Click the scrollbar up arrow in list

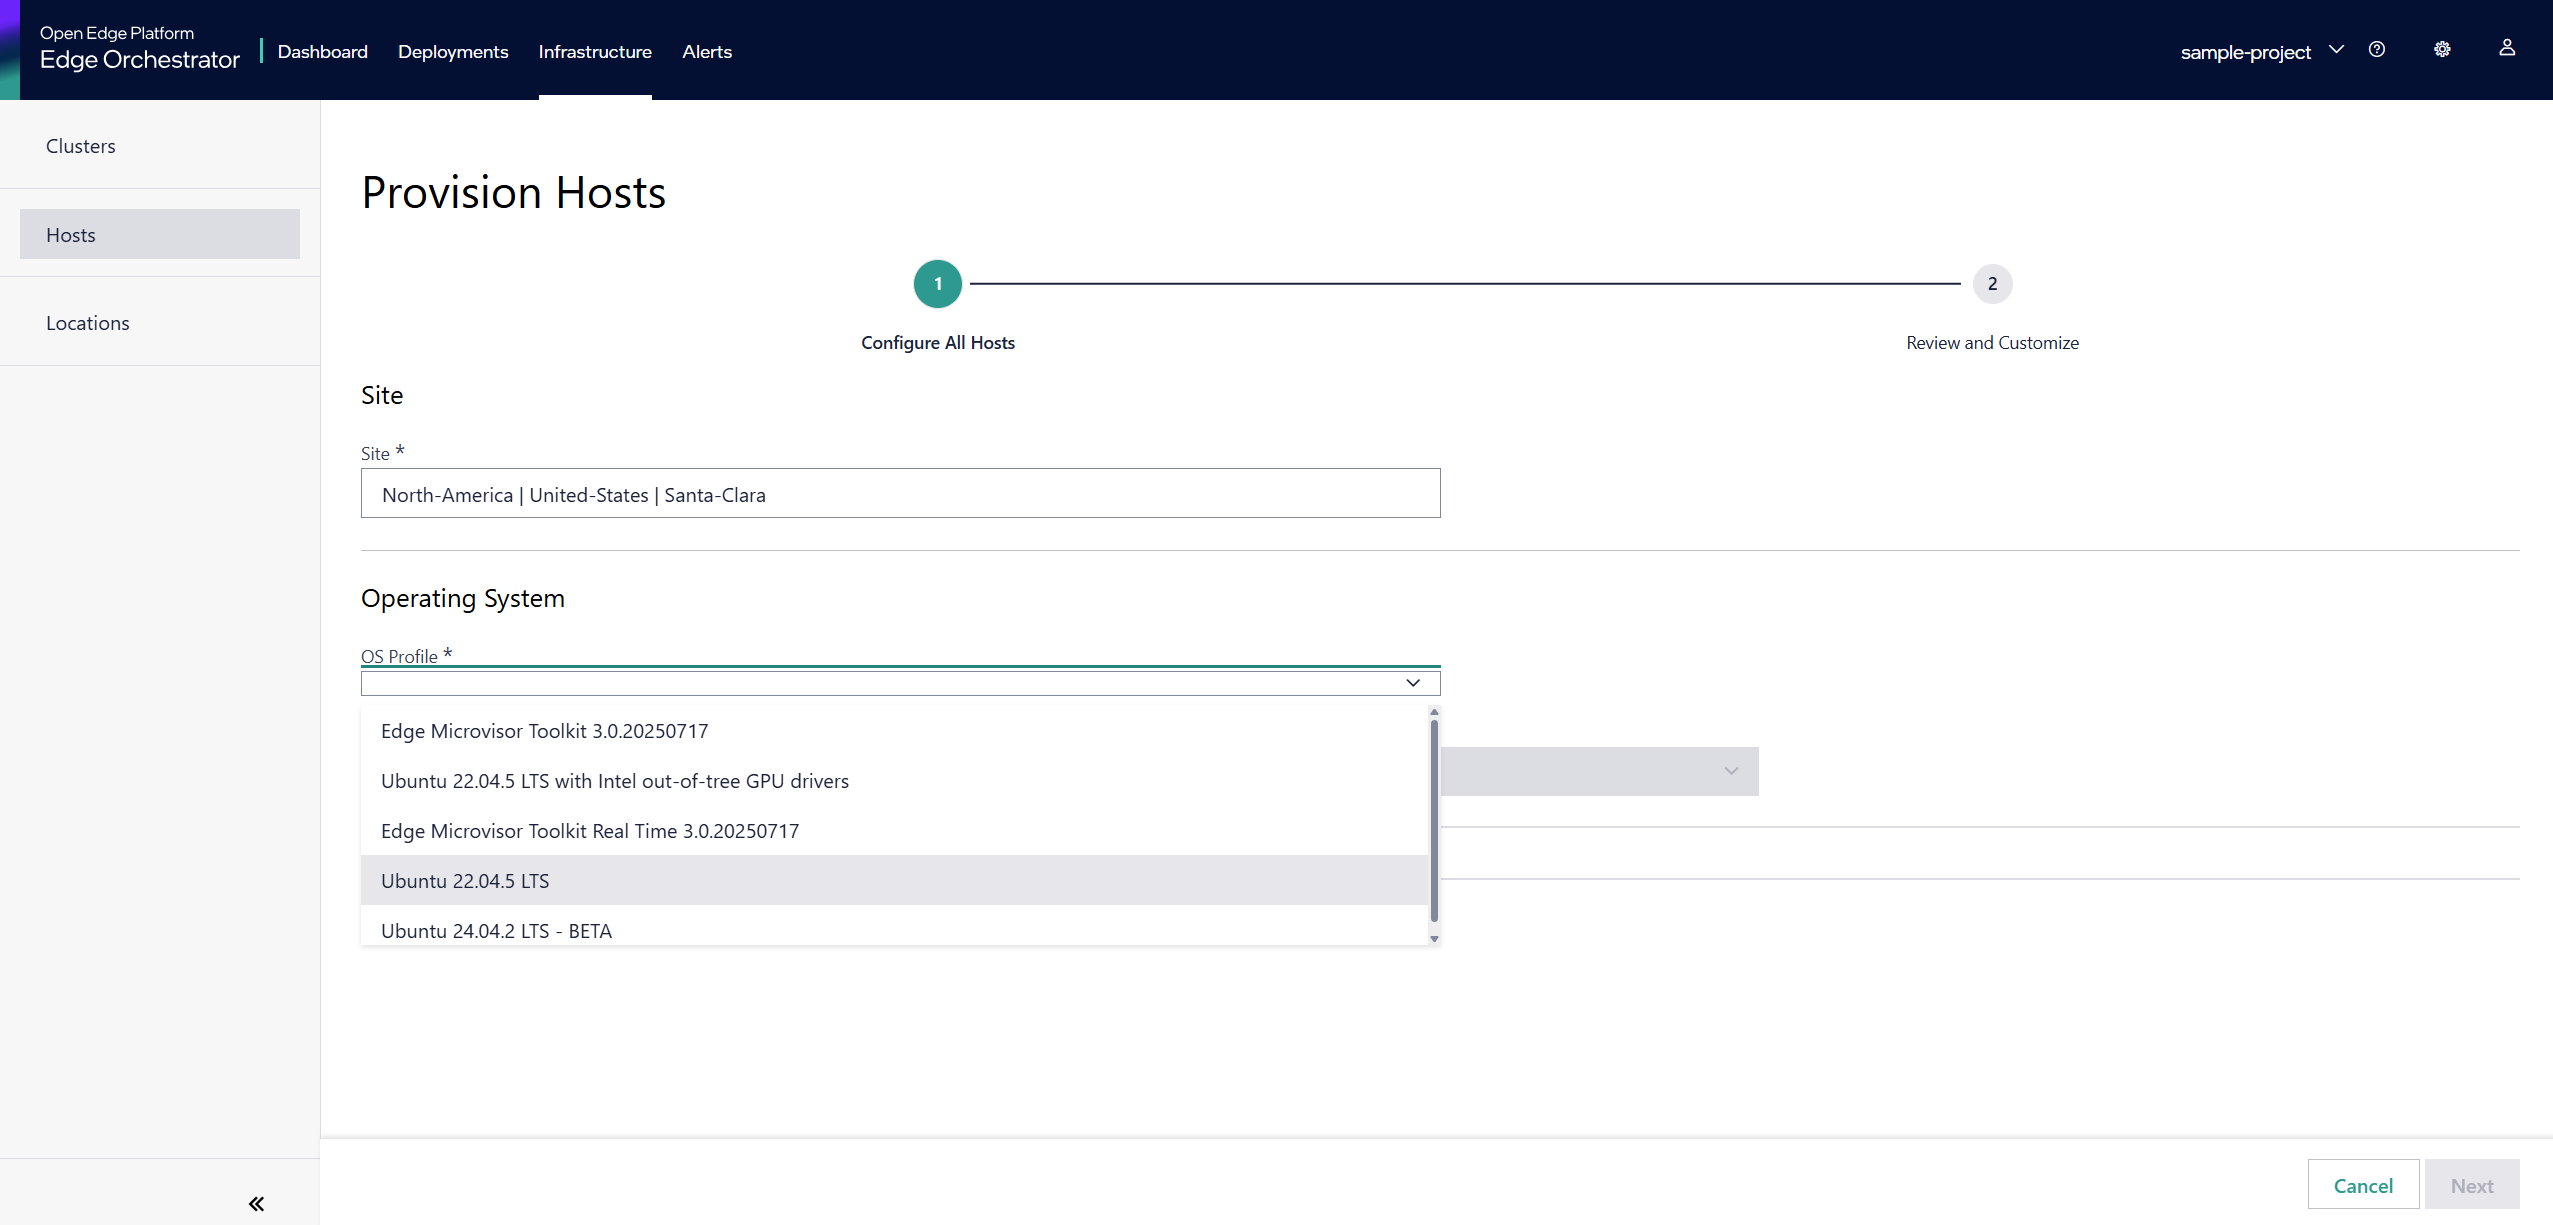coord(1434,712)
